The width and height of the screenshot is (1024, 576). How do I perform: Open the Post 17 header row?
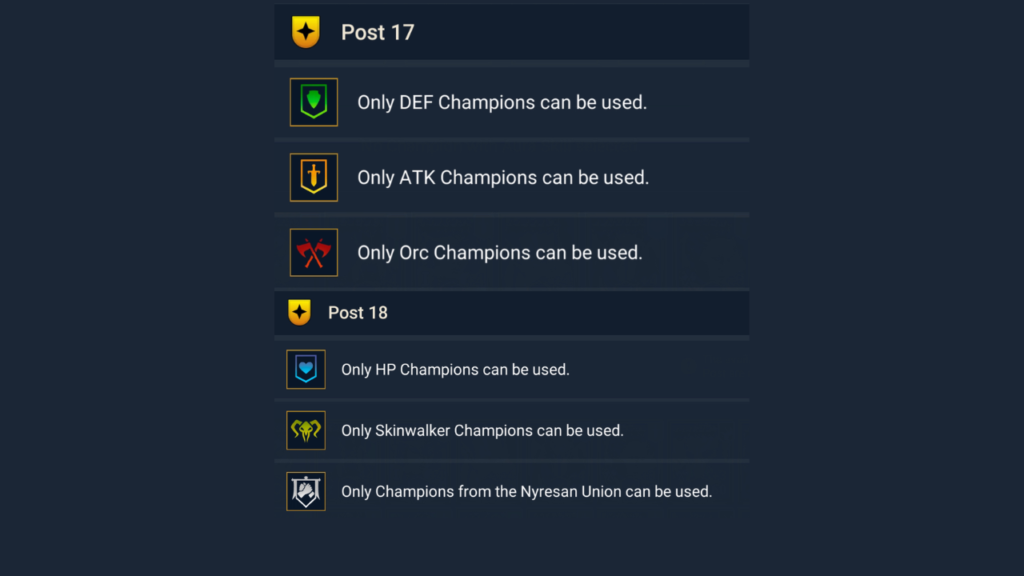600,32
